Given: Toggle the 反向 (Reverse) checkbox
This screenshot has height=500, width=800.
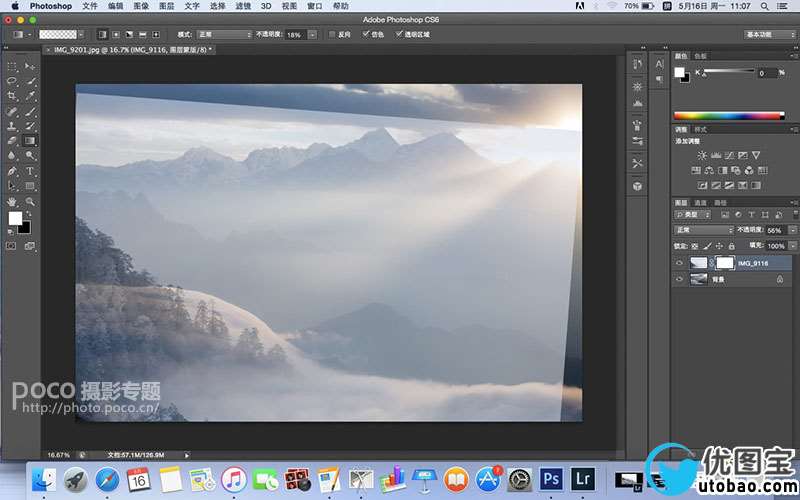Looking at the screenshot, I should click(332, 35).
